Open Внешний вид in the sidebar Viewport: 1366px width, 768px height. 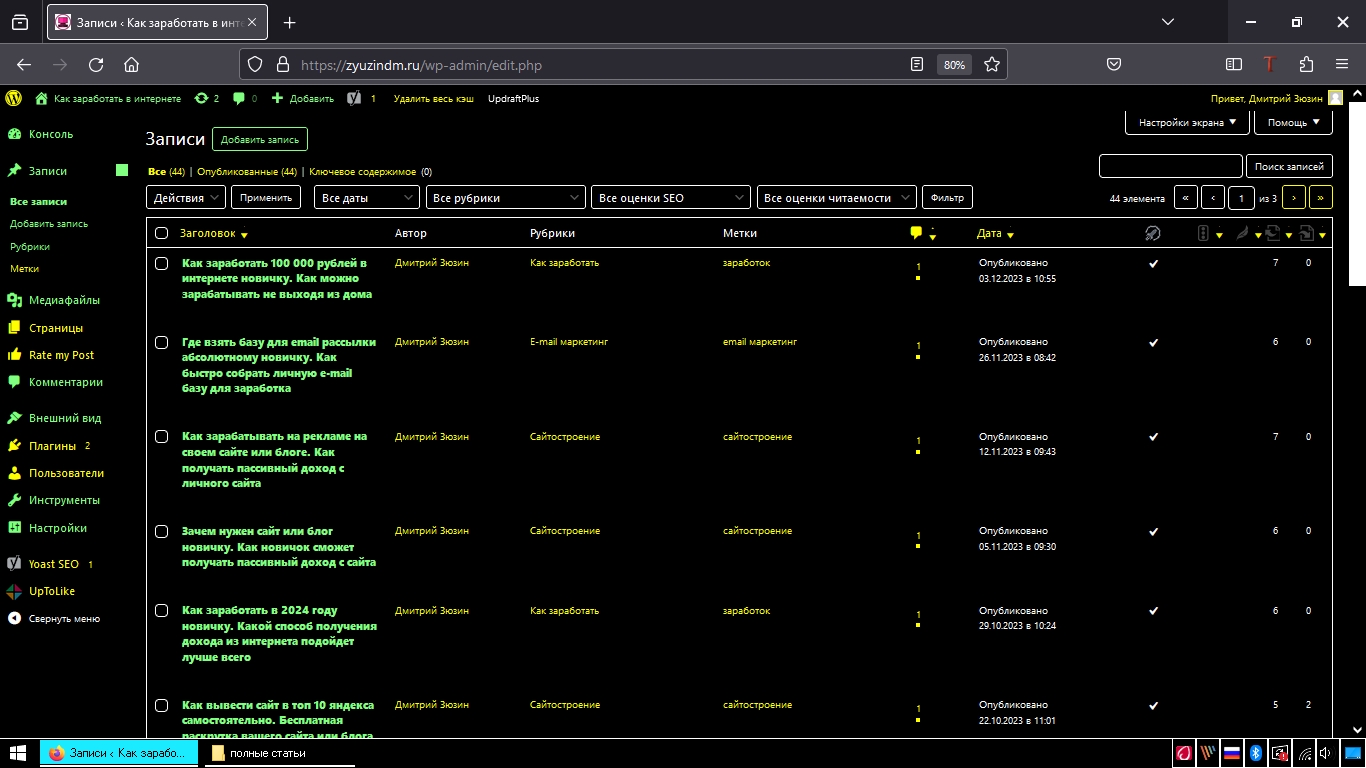65,418
